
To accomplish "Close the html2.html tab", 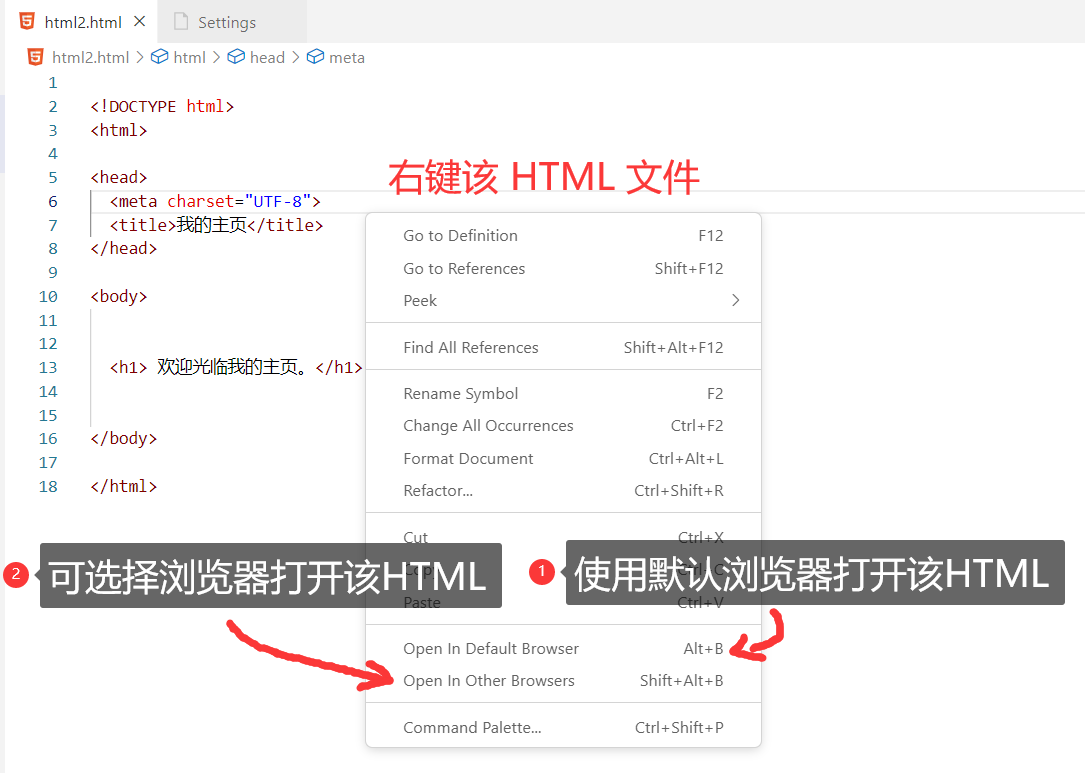I will coord(140,21).
